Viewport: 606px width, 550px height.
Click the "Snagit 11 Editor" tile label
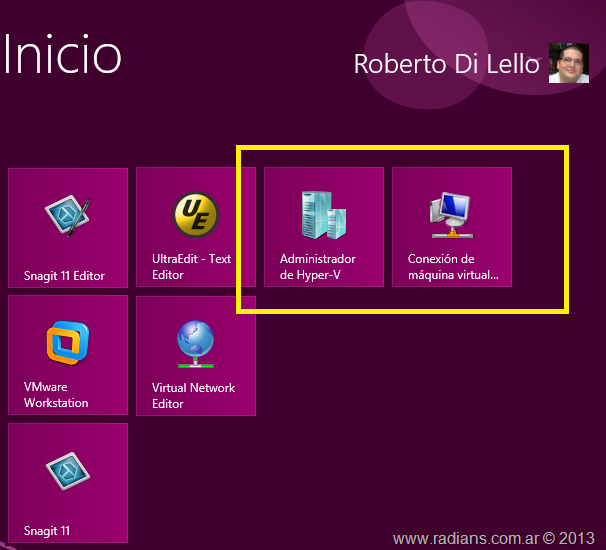point(64,276)
